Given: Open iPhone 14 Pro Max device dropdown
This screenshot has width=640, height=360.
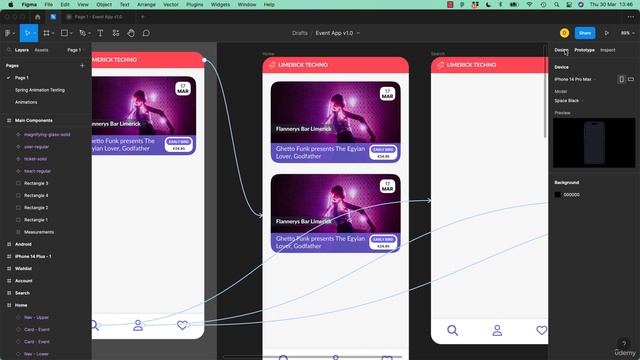Looking at the screenshot, I should (x=575, y=79).
